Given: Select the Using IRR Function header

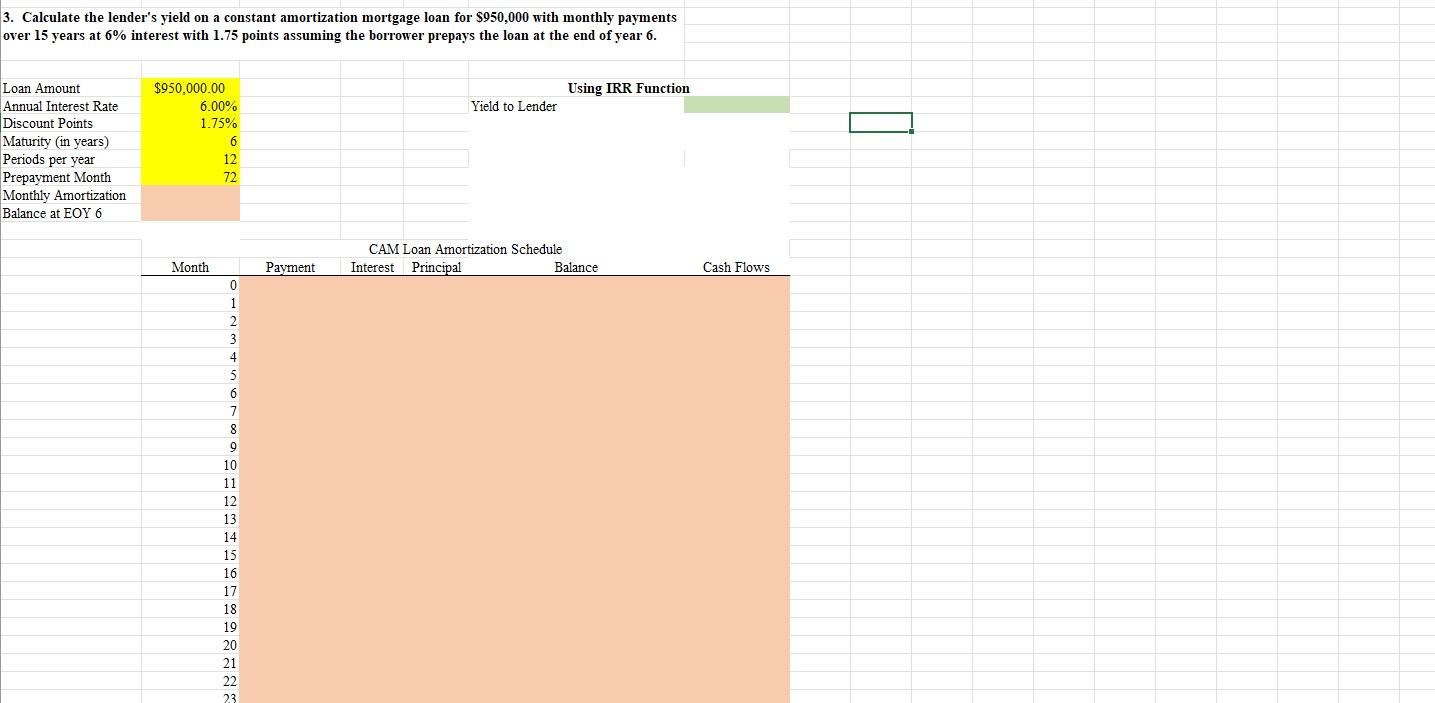Looking at the screenshot, I should pyautogui.click(x=627, y=88).
